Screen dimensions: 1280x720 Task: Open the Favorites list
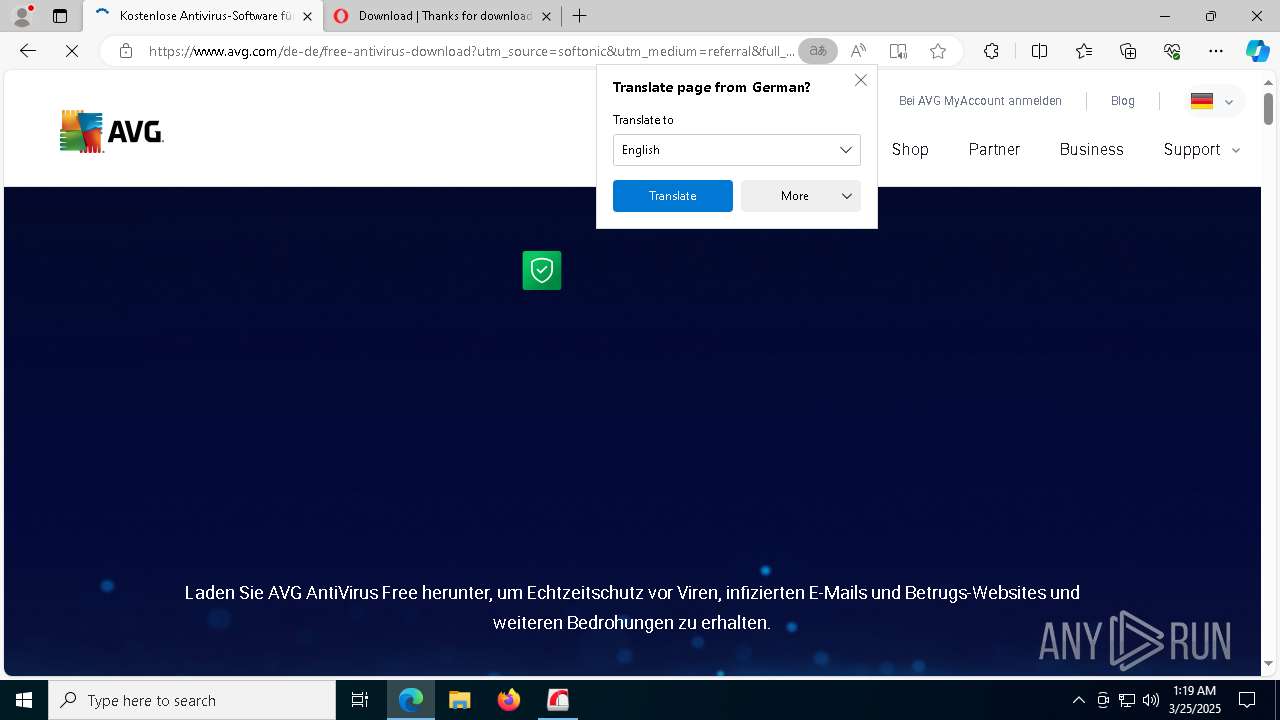pos(1084,51)
